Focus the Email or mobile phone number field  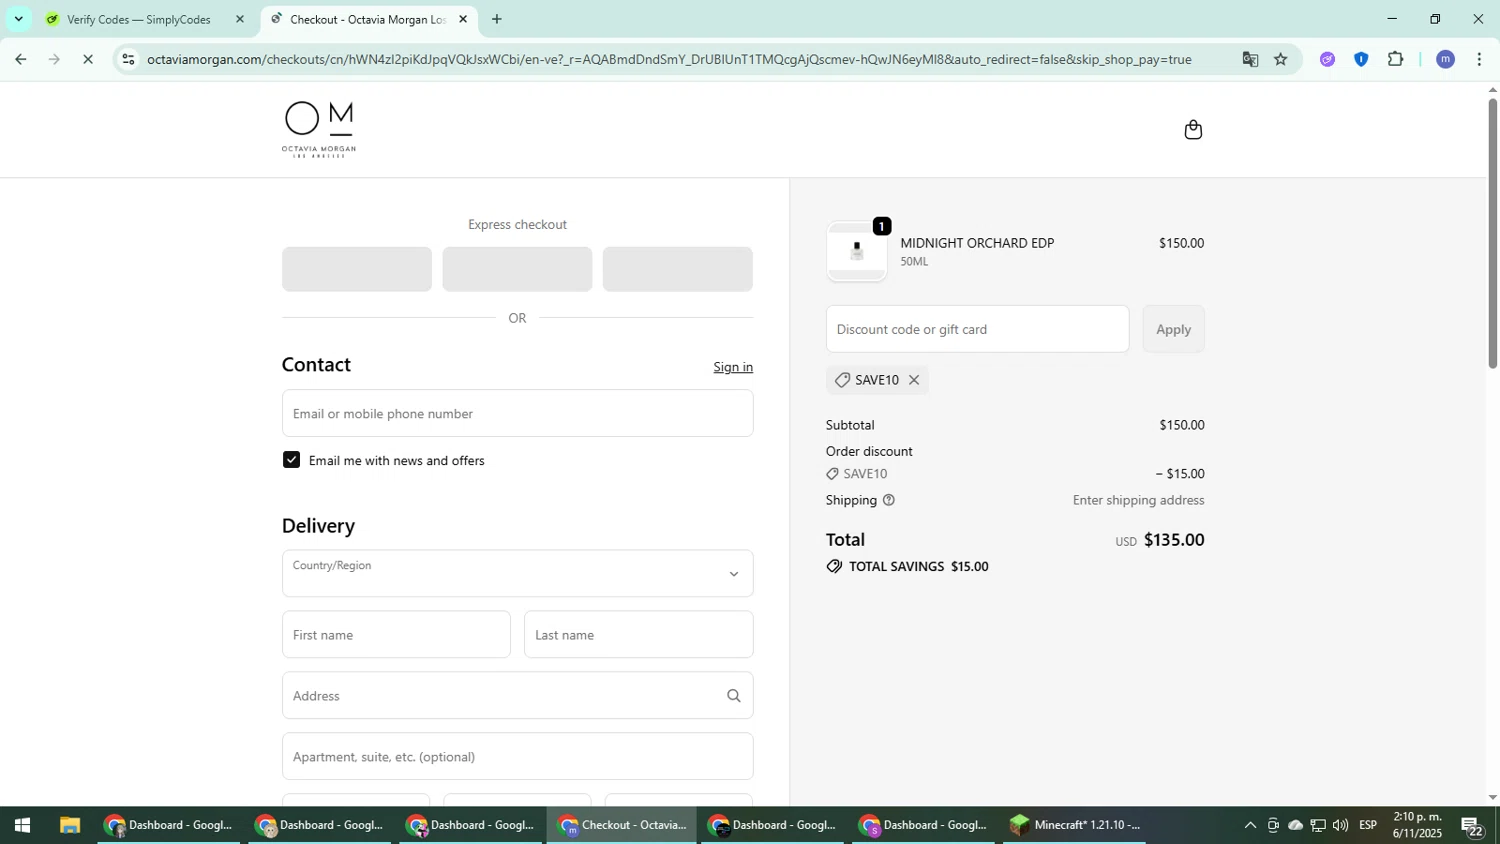tap(517, 413)
